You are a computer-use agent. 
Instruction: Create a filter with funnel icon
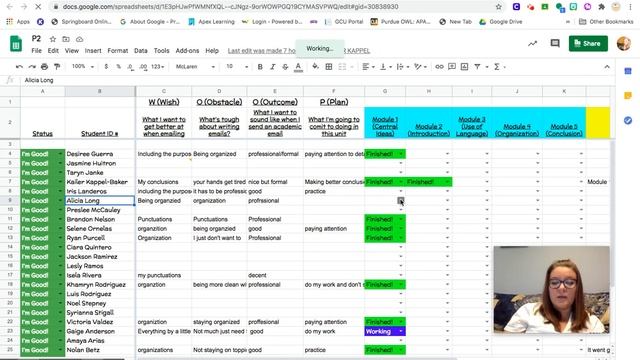[477, 67]
